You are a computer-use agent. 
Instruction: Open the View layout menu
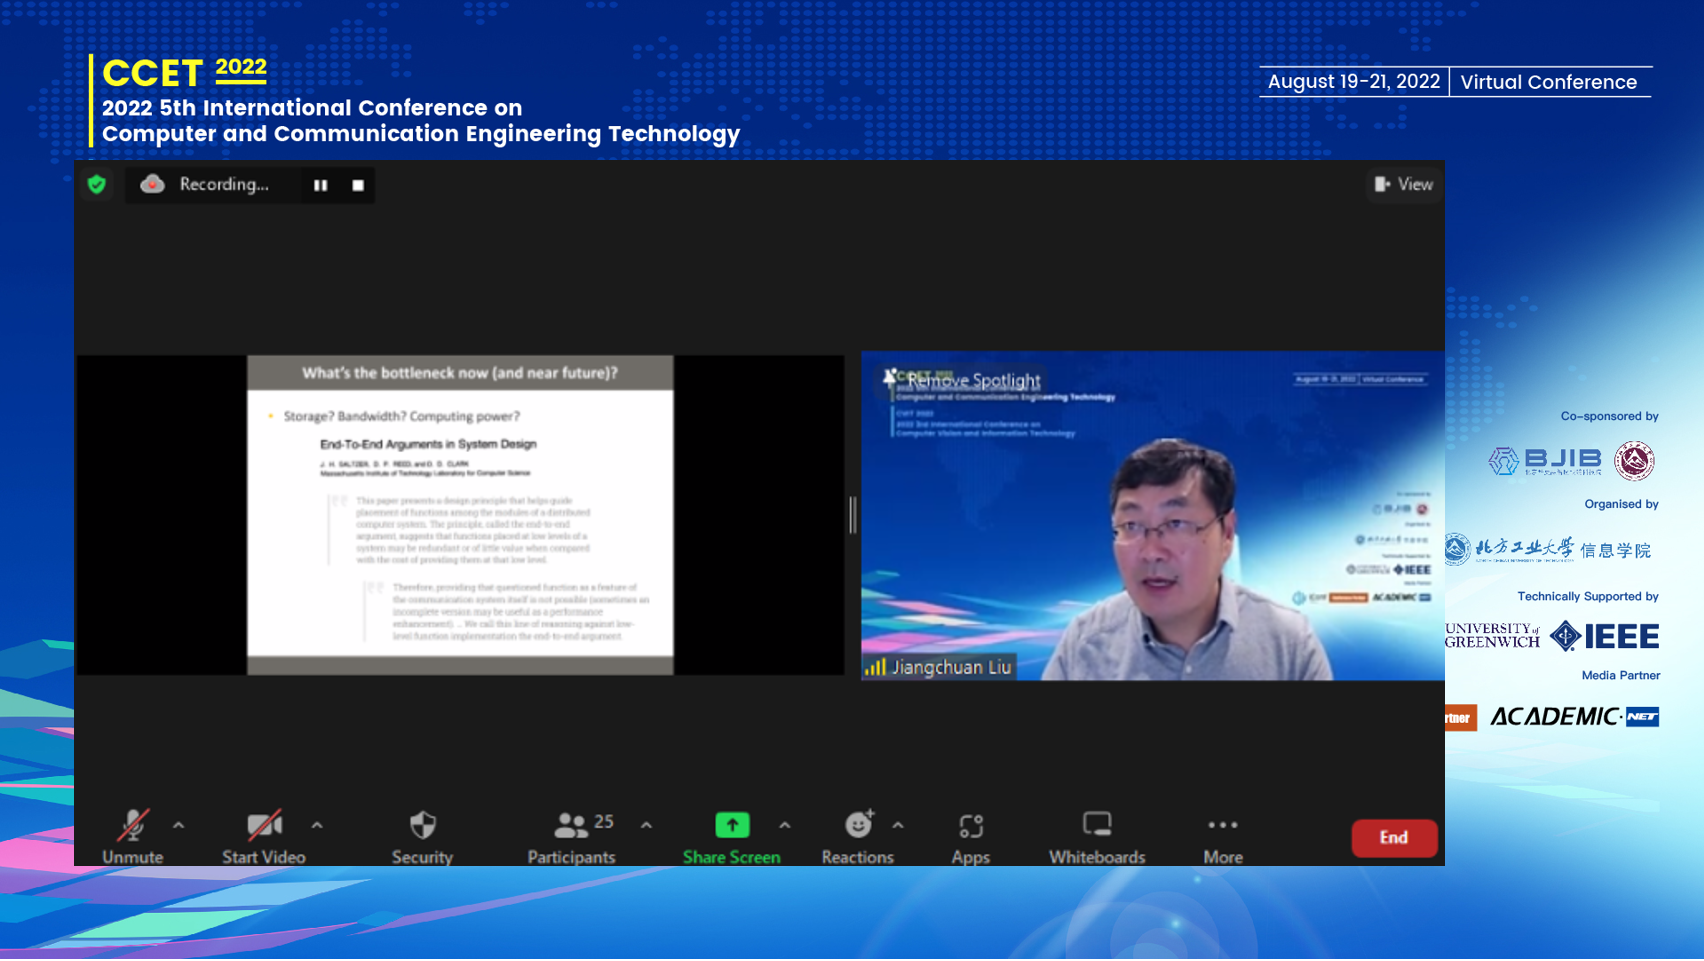point(1404,184)
